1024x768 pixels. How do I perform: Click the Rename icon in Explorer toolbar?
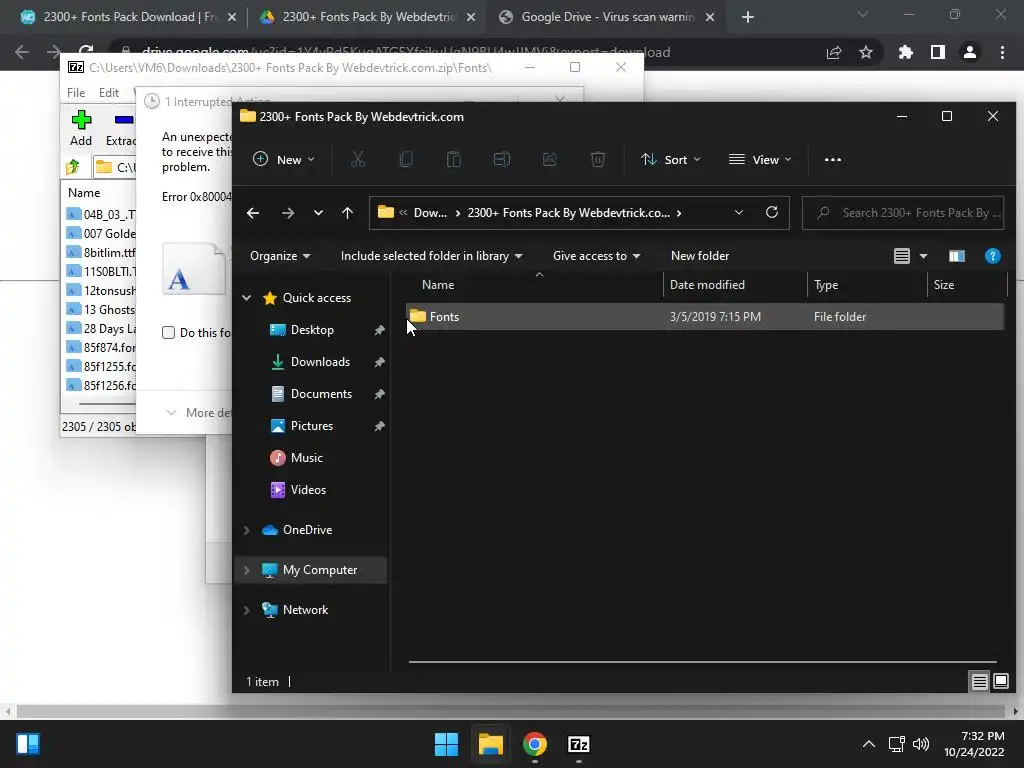pyautogui.click(x=502, y=159)
